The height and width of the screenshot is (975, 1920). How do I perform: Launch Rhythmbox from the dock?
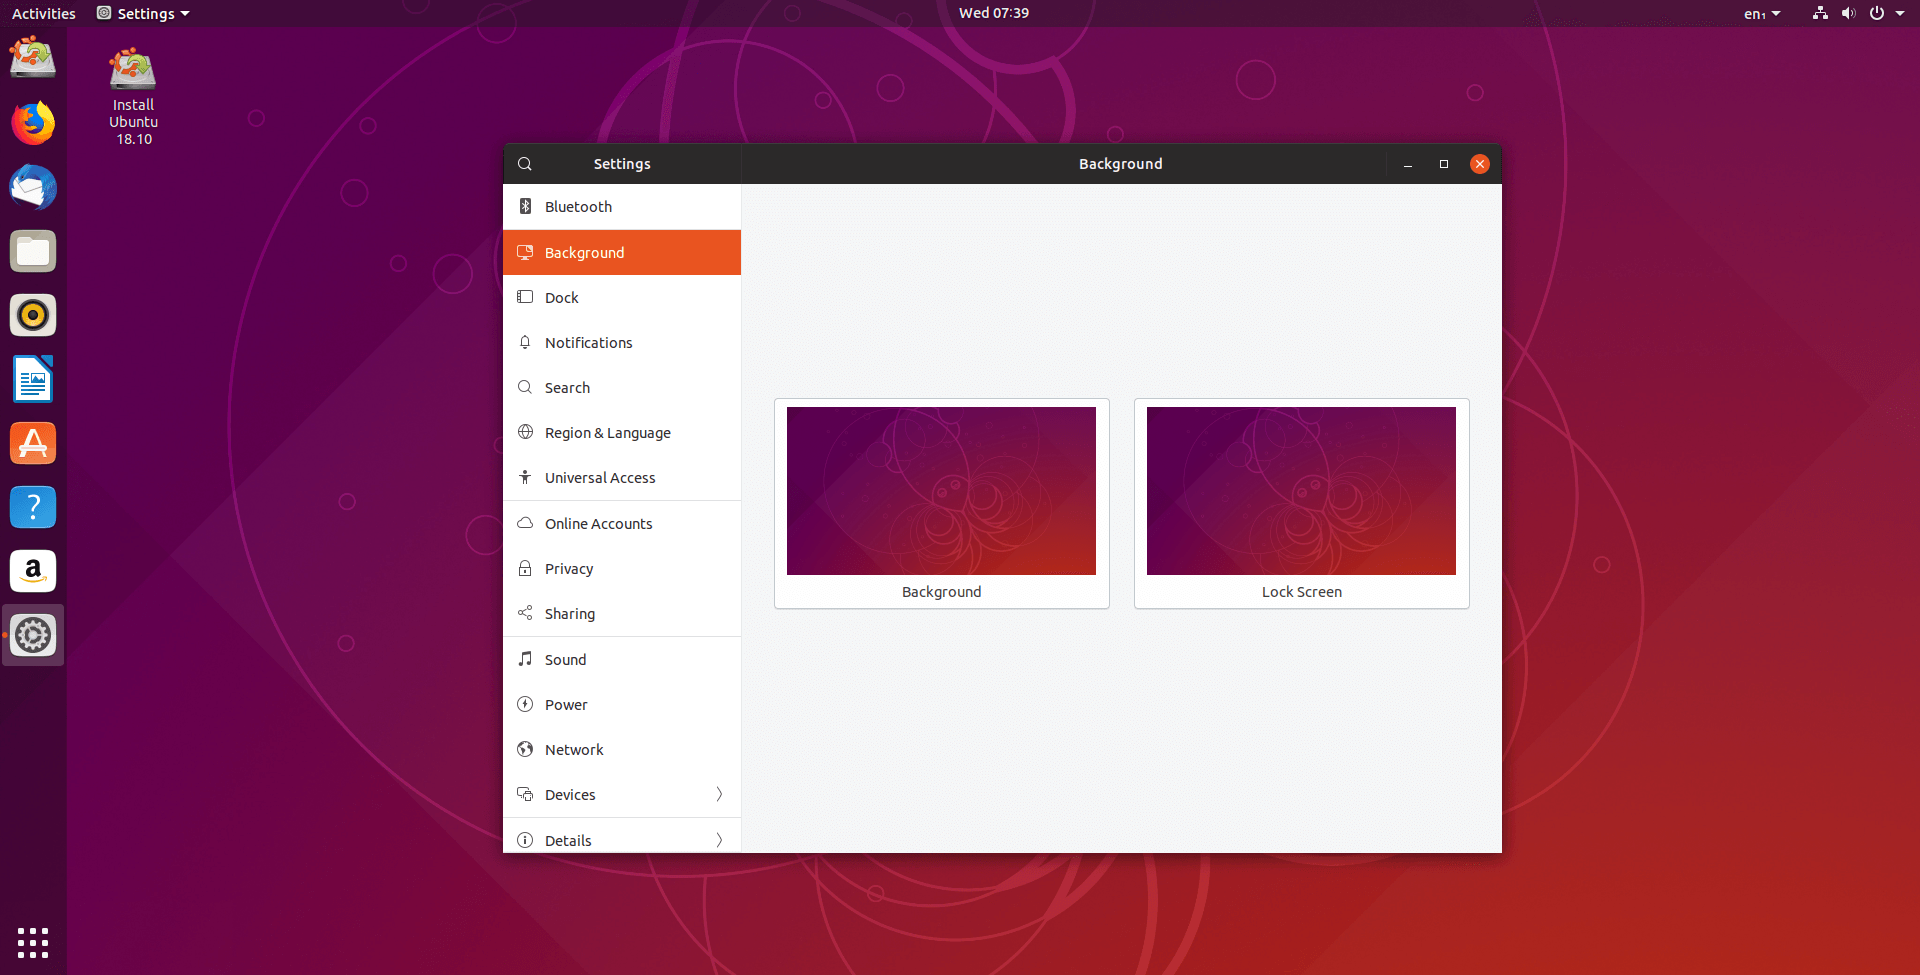pyautogui.click(x=33, y=315)
